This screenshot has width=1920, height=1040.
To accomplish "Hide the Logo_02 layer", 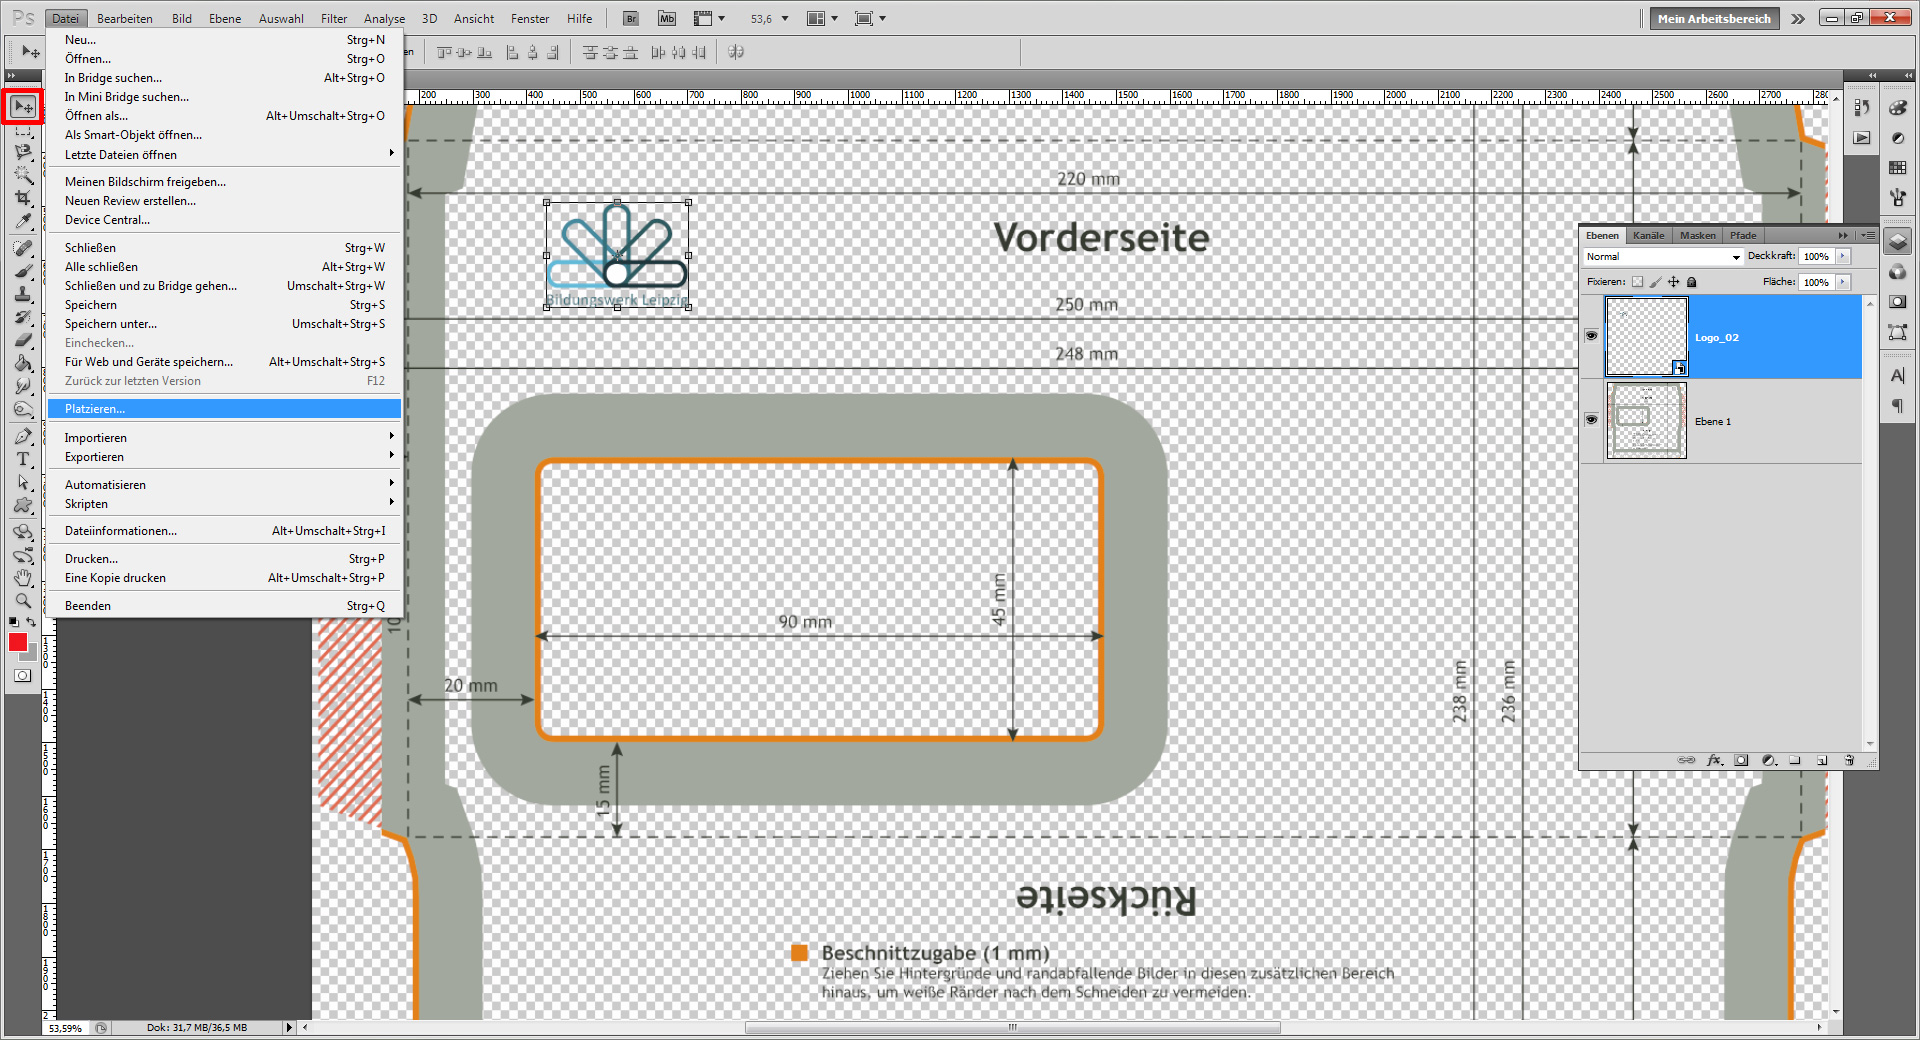I will (x=1591, y=336).
